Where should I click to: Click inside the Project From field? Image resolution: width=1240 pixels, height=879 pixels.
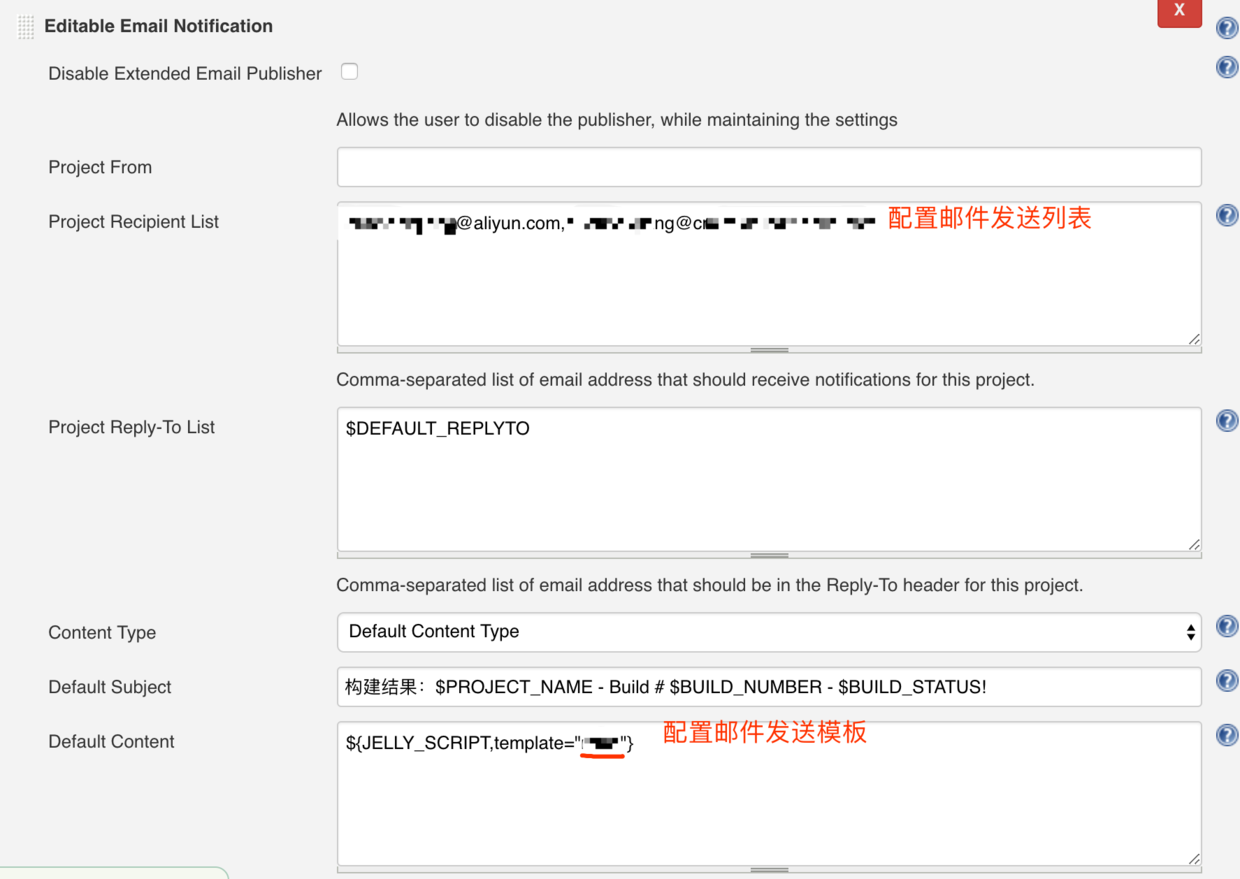[x=768, y=167]
